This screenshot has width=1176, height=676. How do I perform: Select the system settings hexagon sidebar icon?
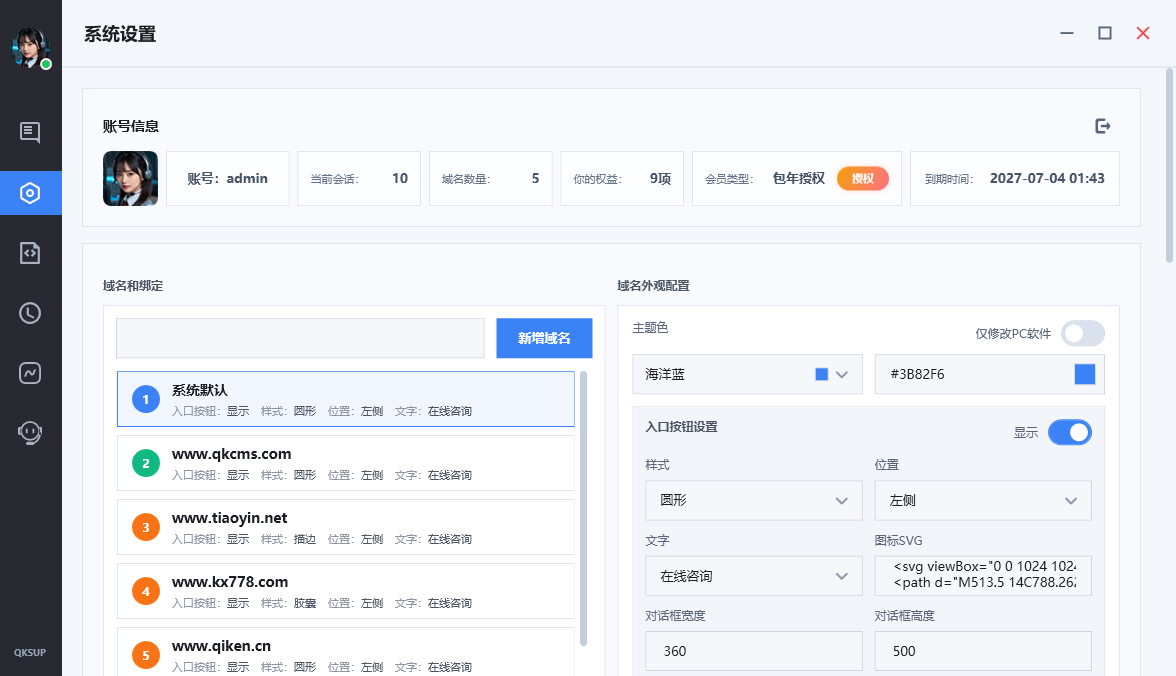(30, 193)
